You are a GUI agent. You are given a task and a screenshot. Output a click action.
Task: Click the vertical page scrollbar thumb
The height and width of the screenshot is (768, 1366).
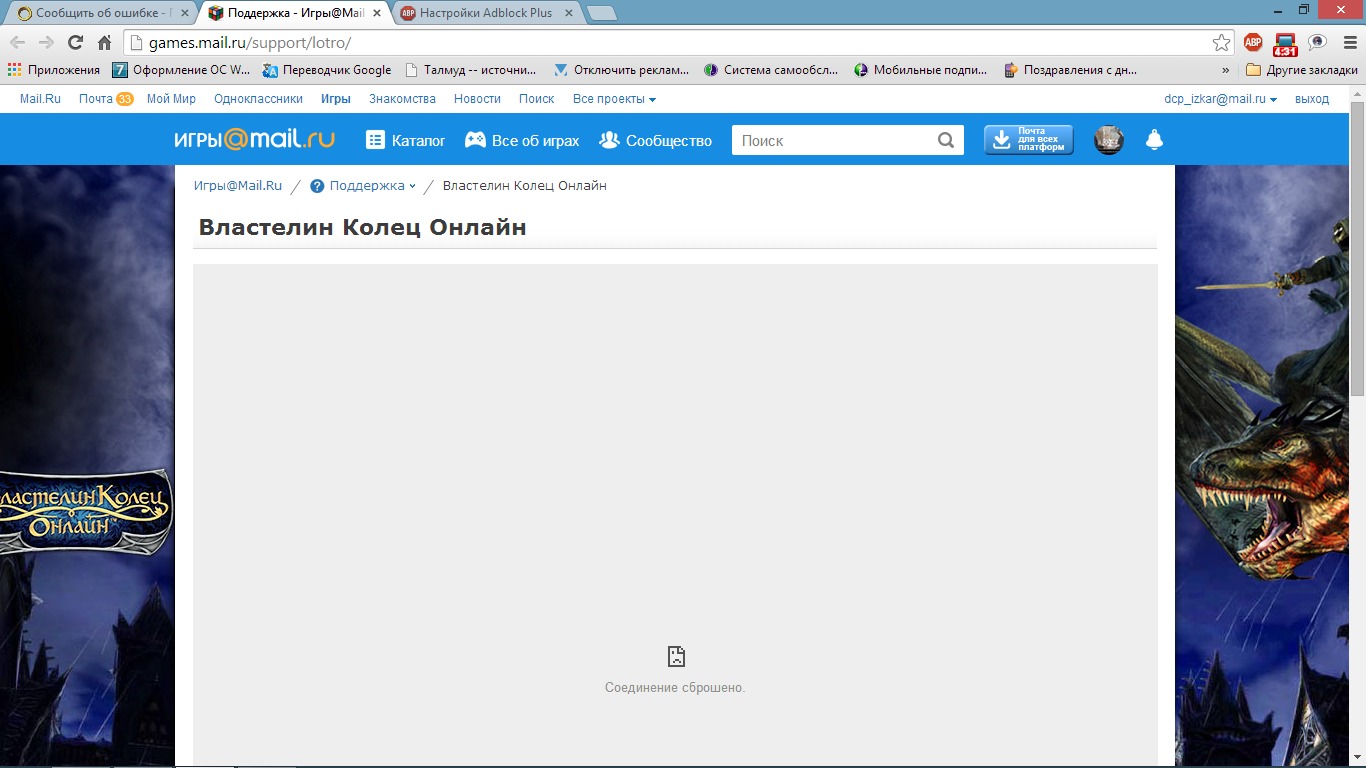tap(1357, 248)
